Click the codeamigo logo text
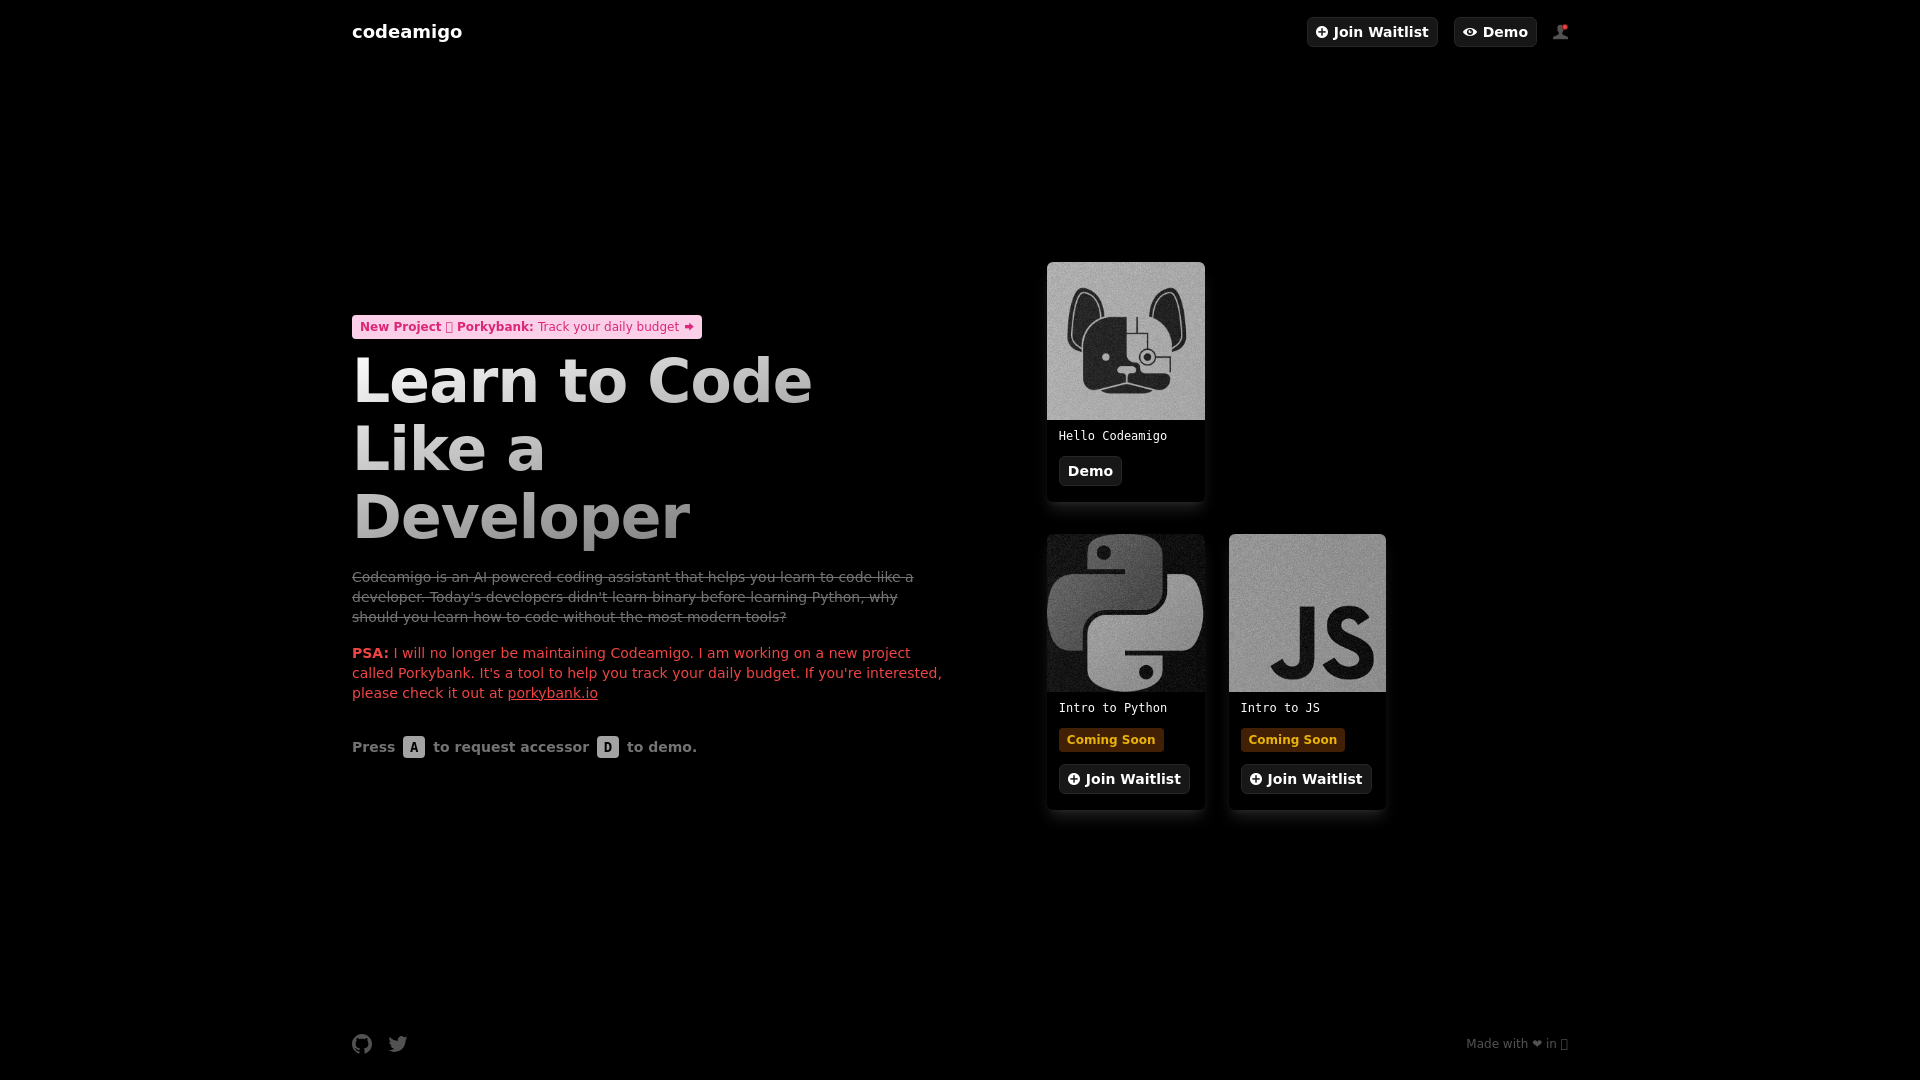The width and height of the screenshot is (1920, 1080). (x=407, y=32)
